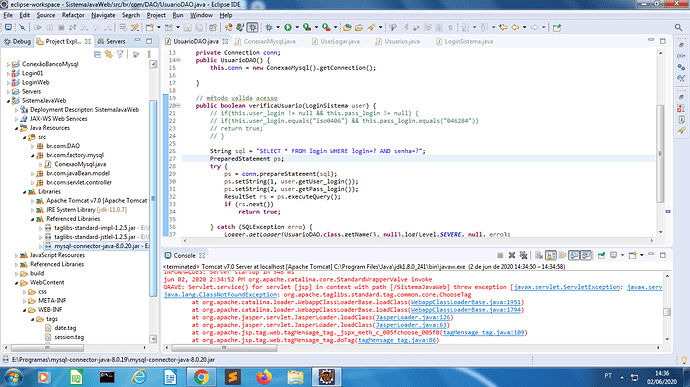690x387 pixels.
Task: Toggle Show Console on standard output change
Action: (x=574, y=255)
